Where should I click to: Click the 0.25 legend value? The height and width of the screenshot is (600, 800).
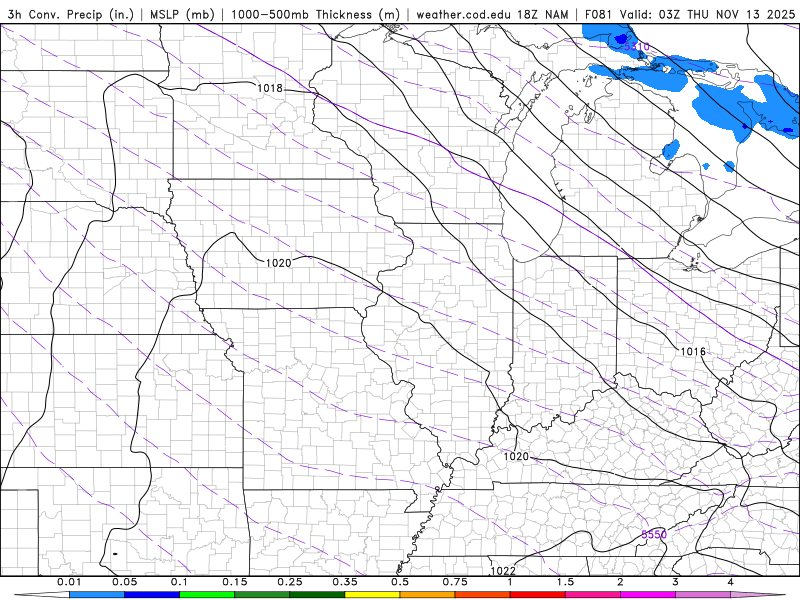click(290, 582)
